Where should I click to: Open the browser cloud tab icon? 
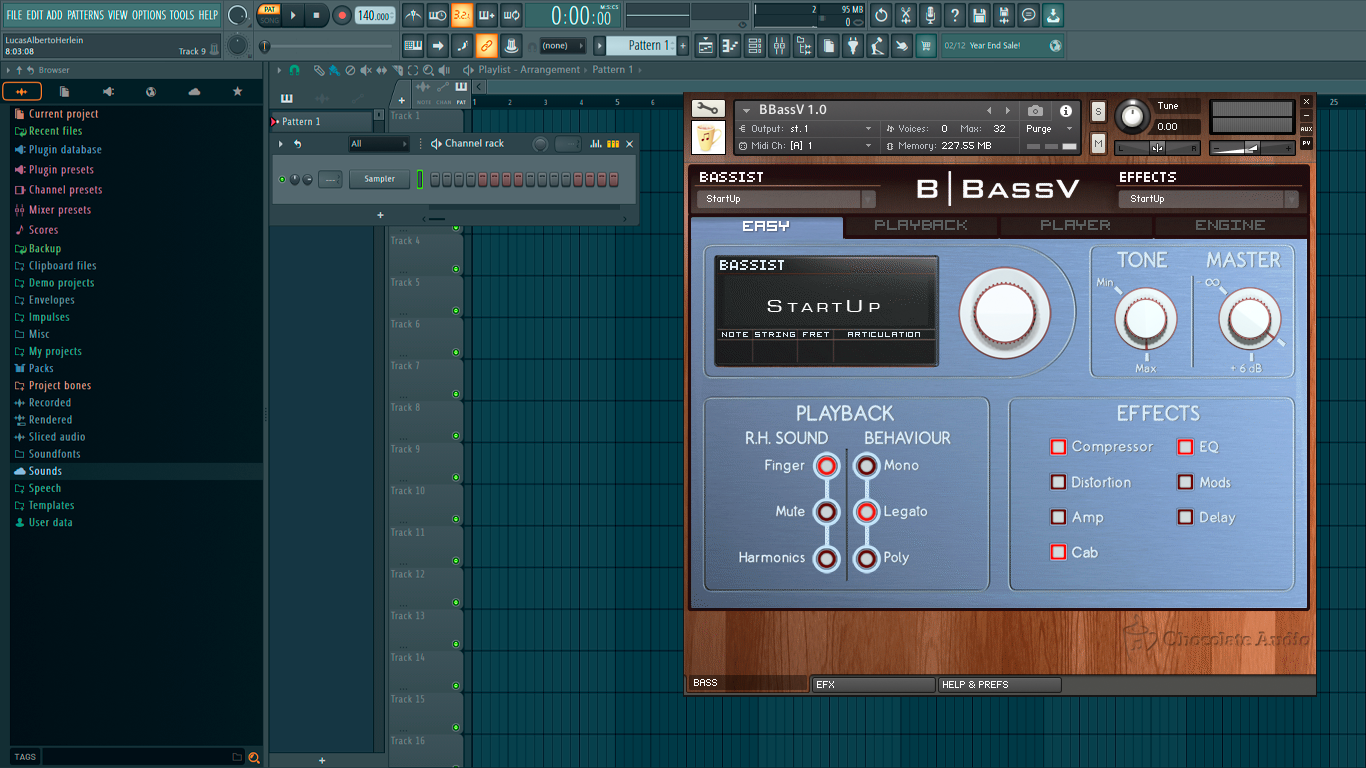pos(194,92)
